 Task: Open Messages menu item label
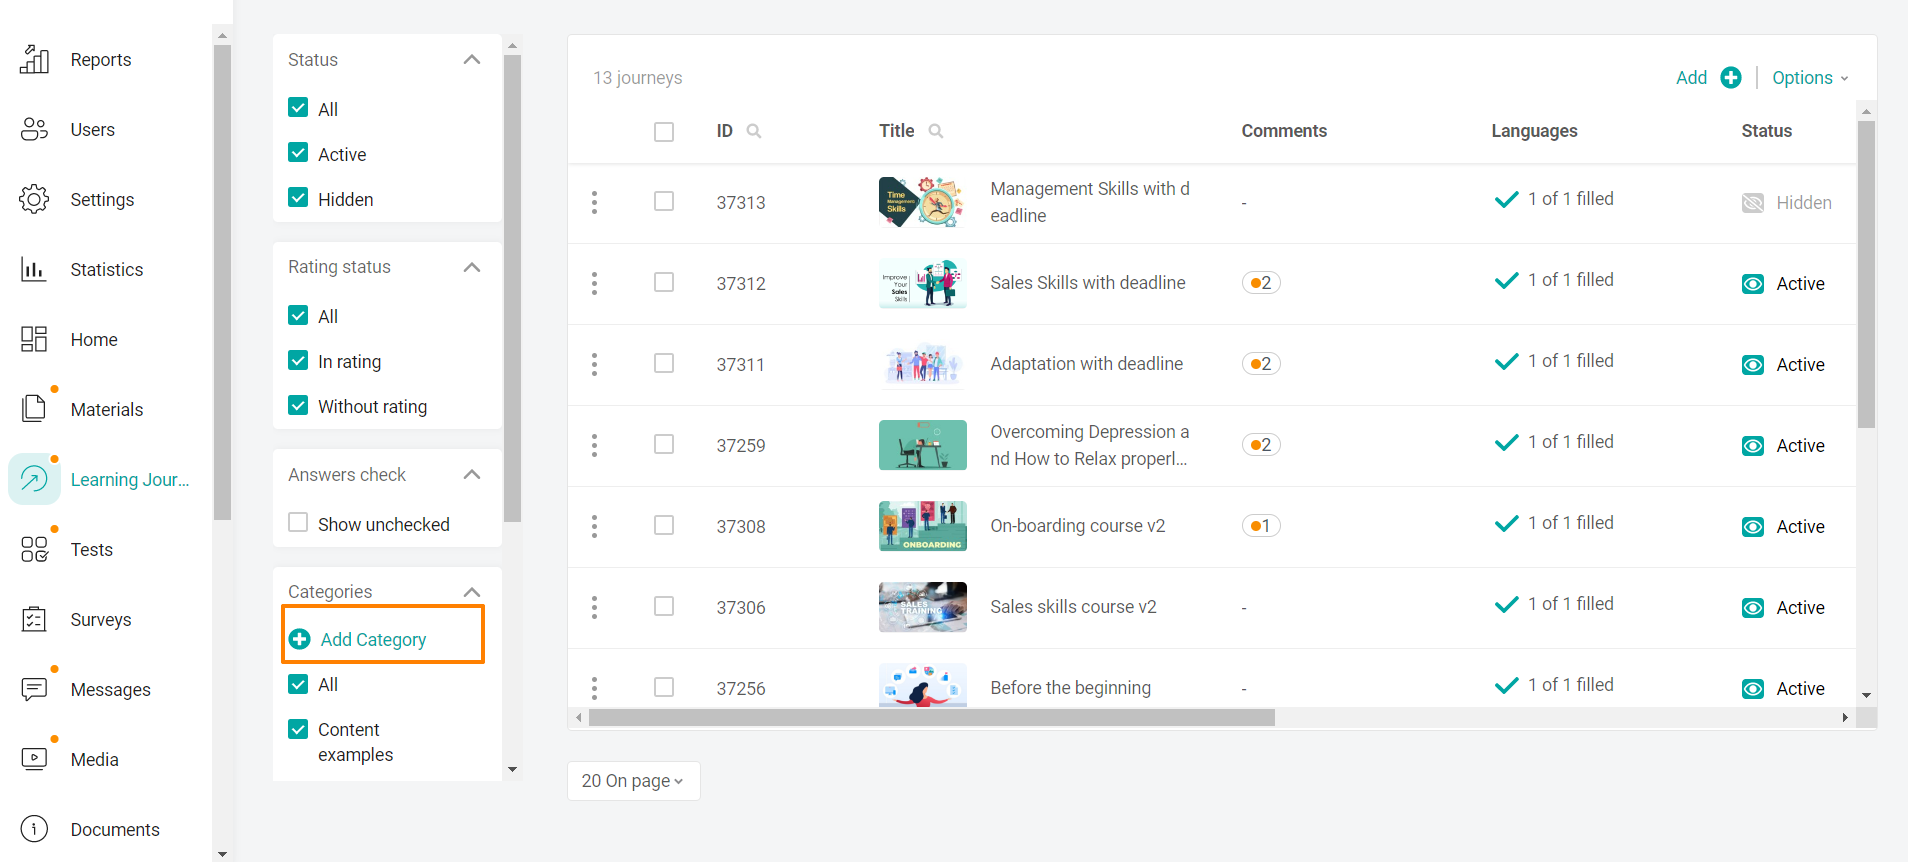[x=111, y=690]
